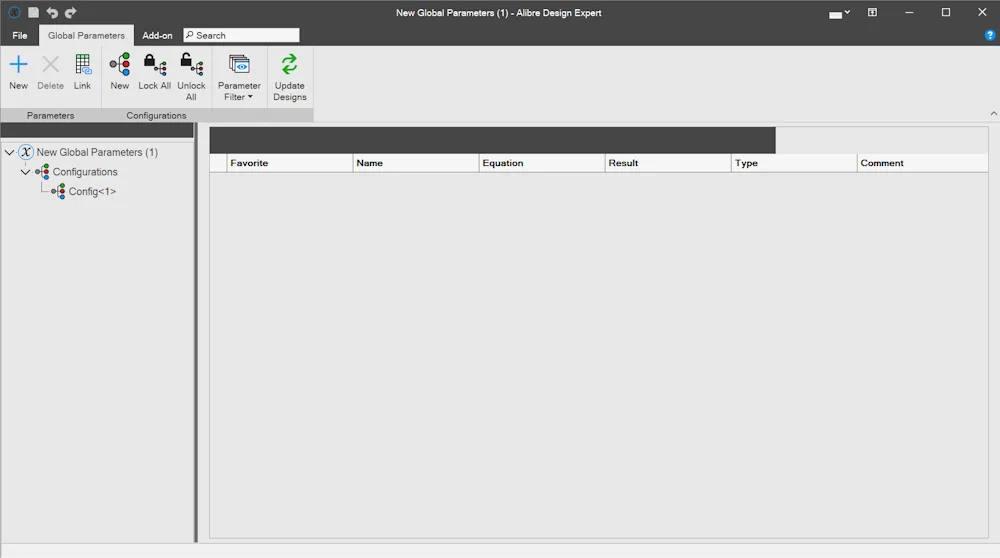The image size is (1000, 558).
Task: Click the Unlock All configurations icon
Action: (x=191, y=64)
